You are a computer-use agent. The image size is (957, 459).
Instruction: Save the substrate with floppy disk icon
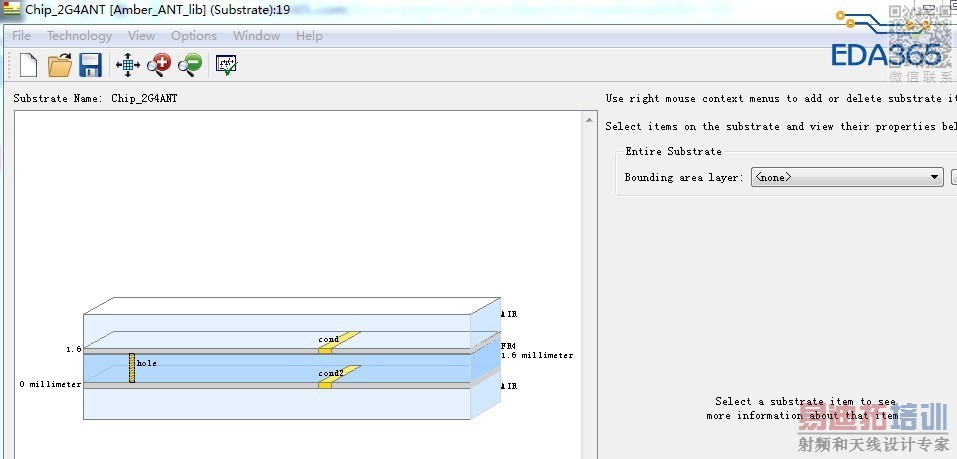coord(90,65)
